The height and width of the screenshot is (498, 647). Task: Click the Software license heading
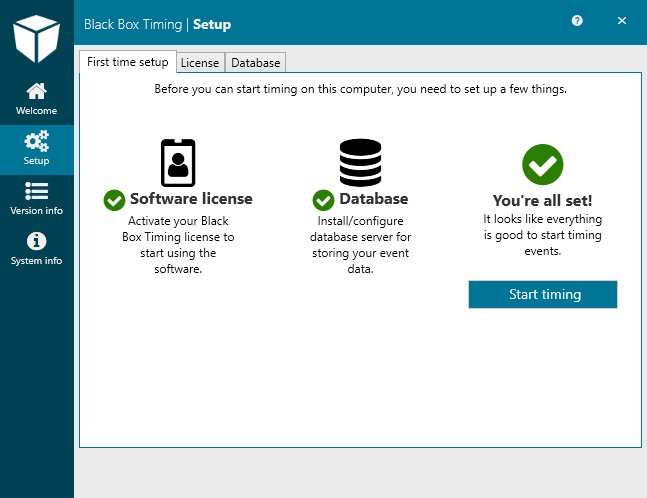tap(191, 199)
